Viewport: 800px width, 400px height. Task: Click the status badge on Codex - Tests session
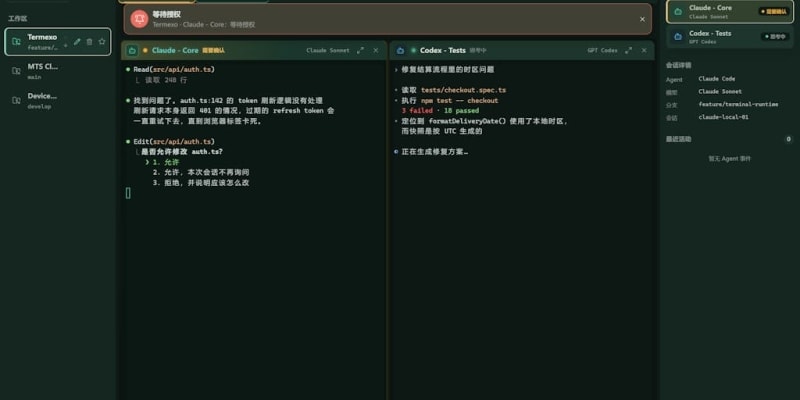click(x=775, y=37)
